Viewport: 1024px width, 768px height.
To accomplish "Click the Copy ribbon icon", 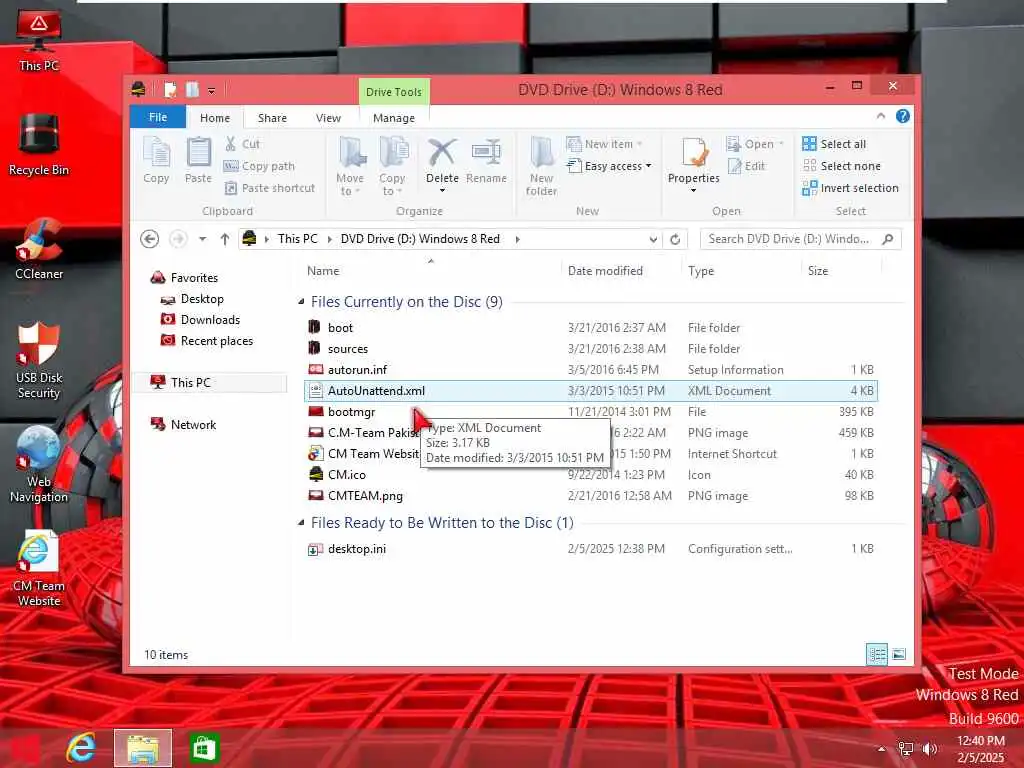I will [x=157, y=160].
